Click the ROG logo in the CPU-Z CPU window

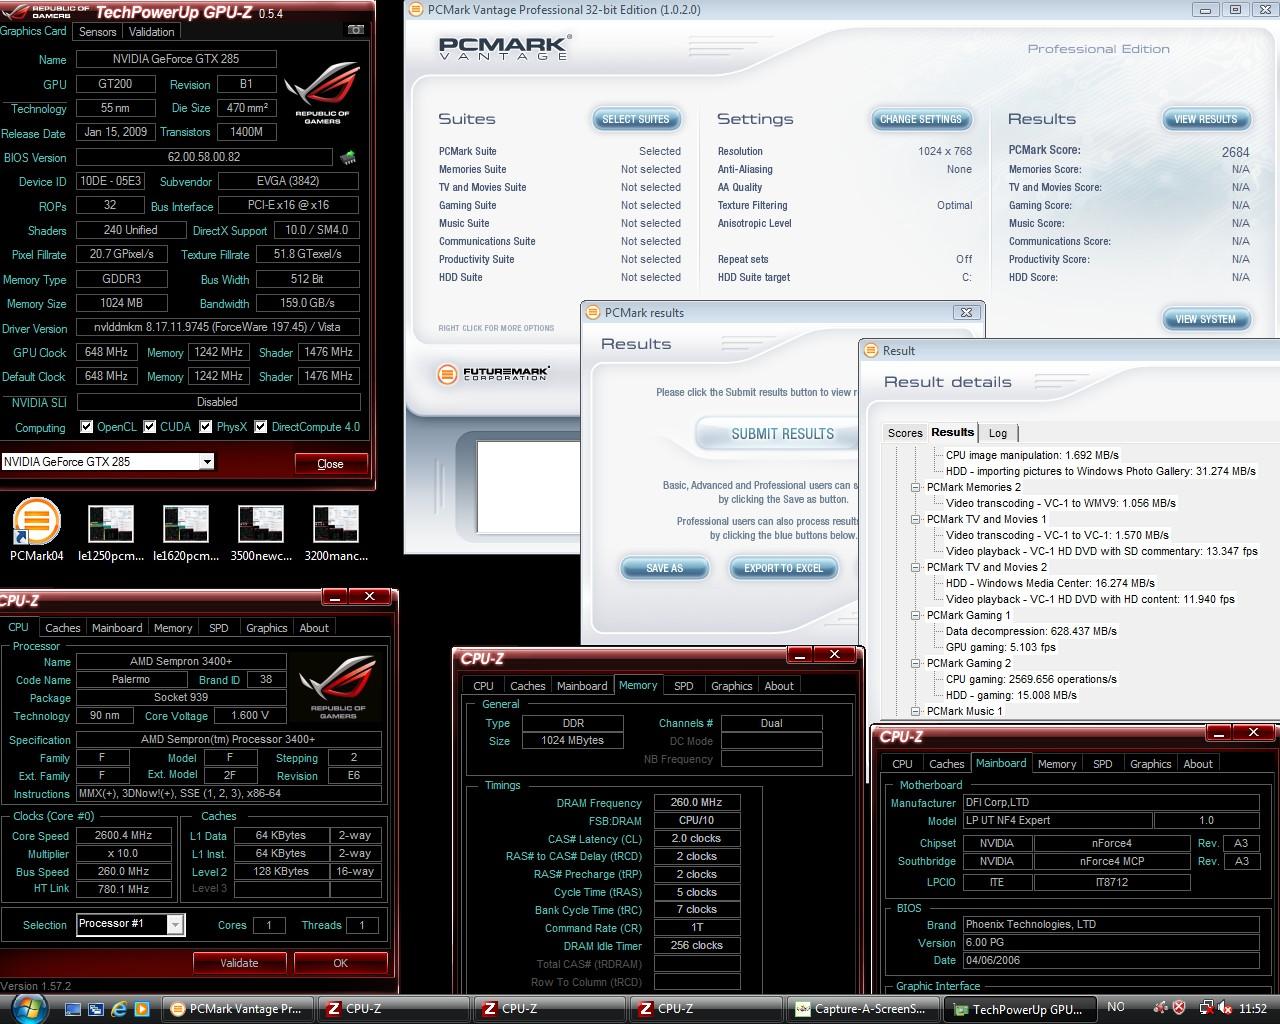(x=338, y=686)
